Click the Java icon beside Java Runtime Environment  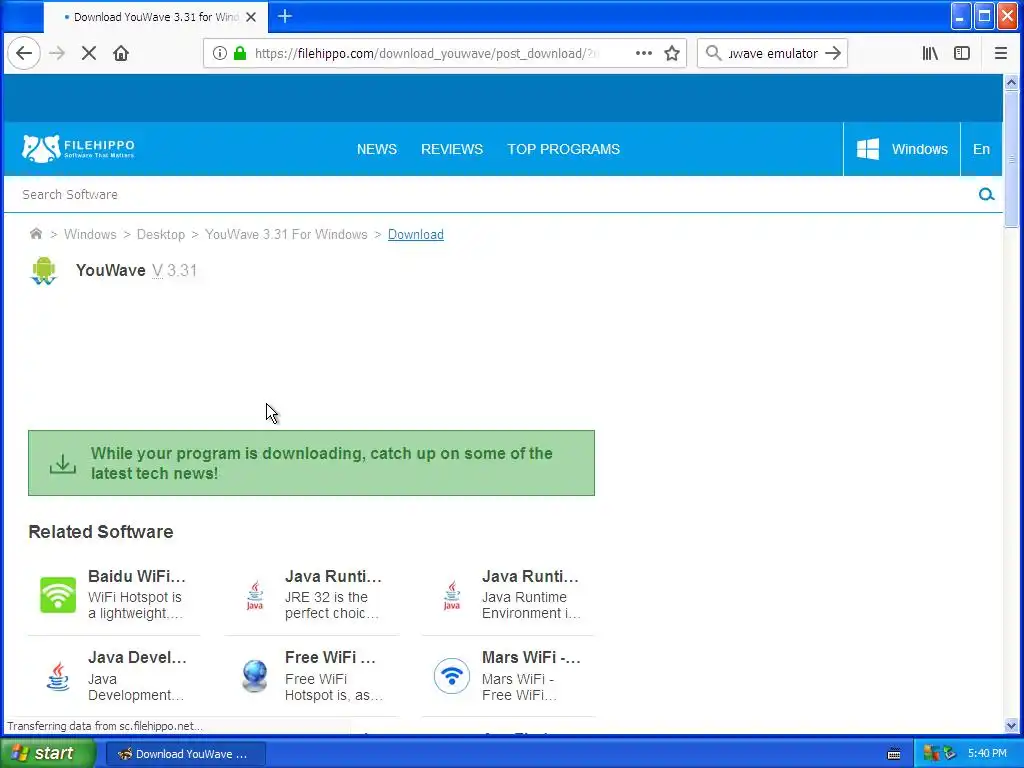pos(451,595)
